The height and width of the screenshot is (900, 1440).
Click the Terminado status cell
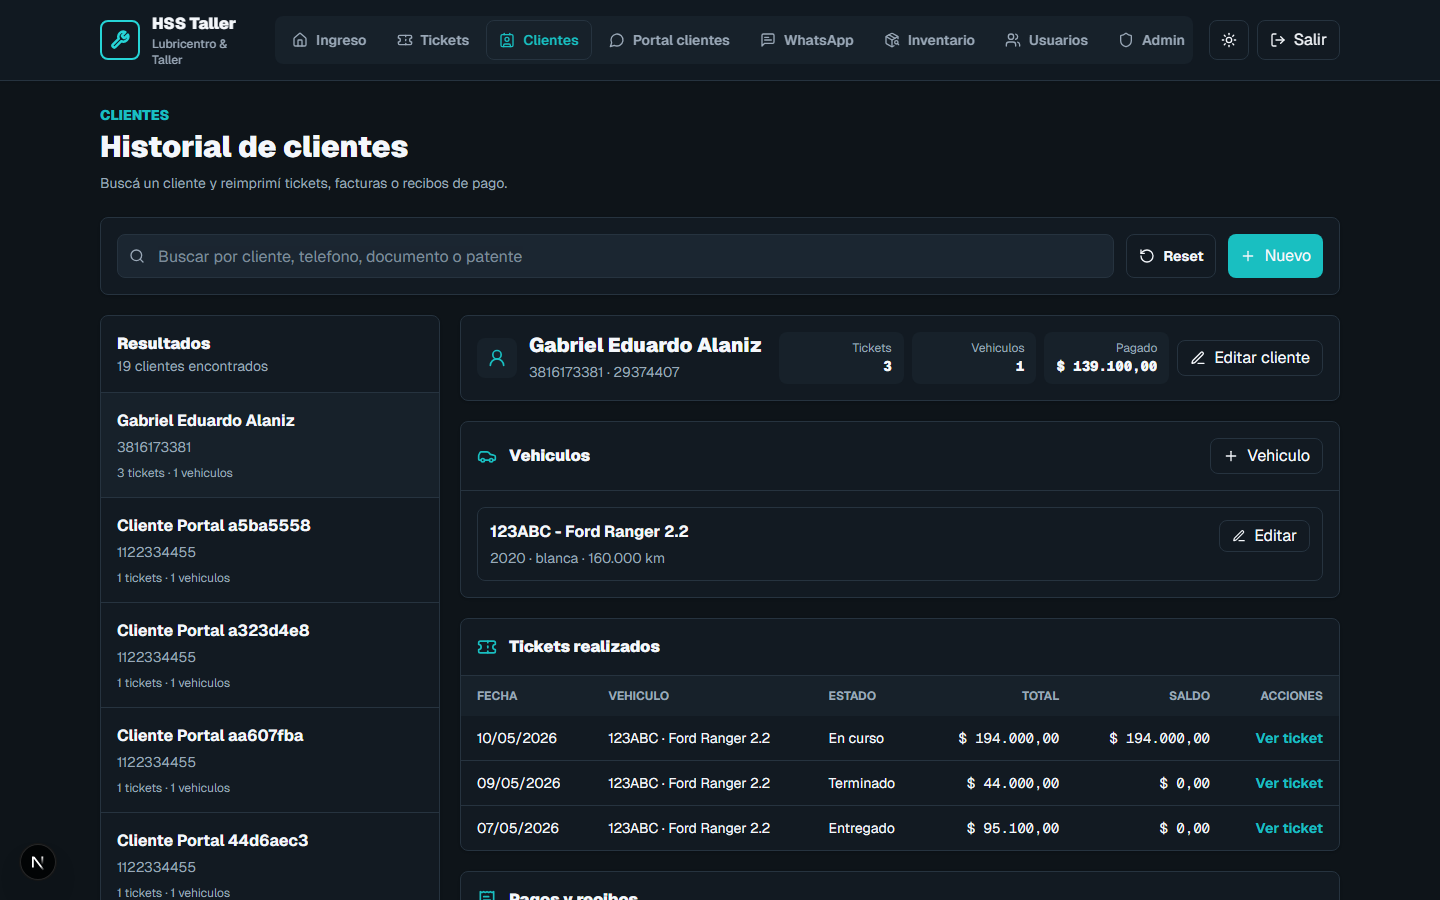coord(862,783)
